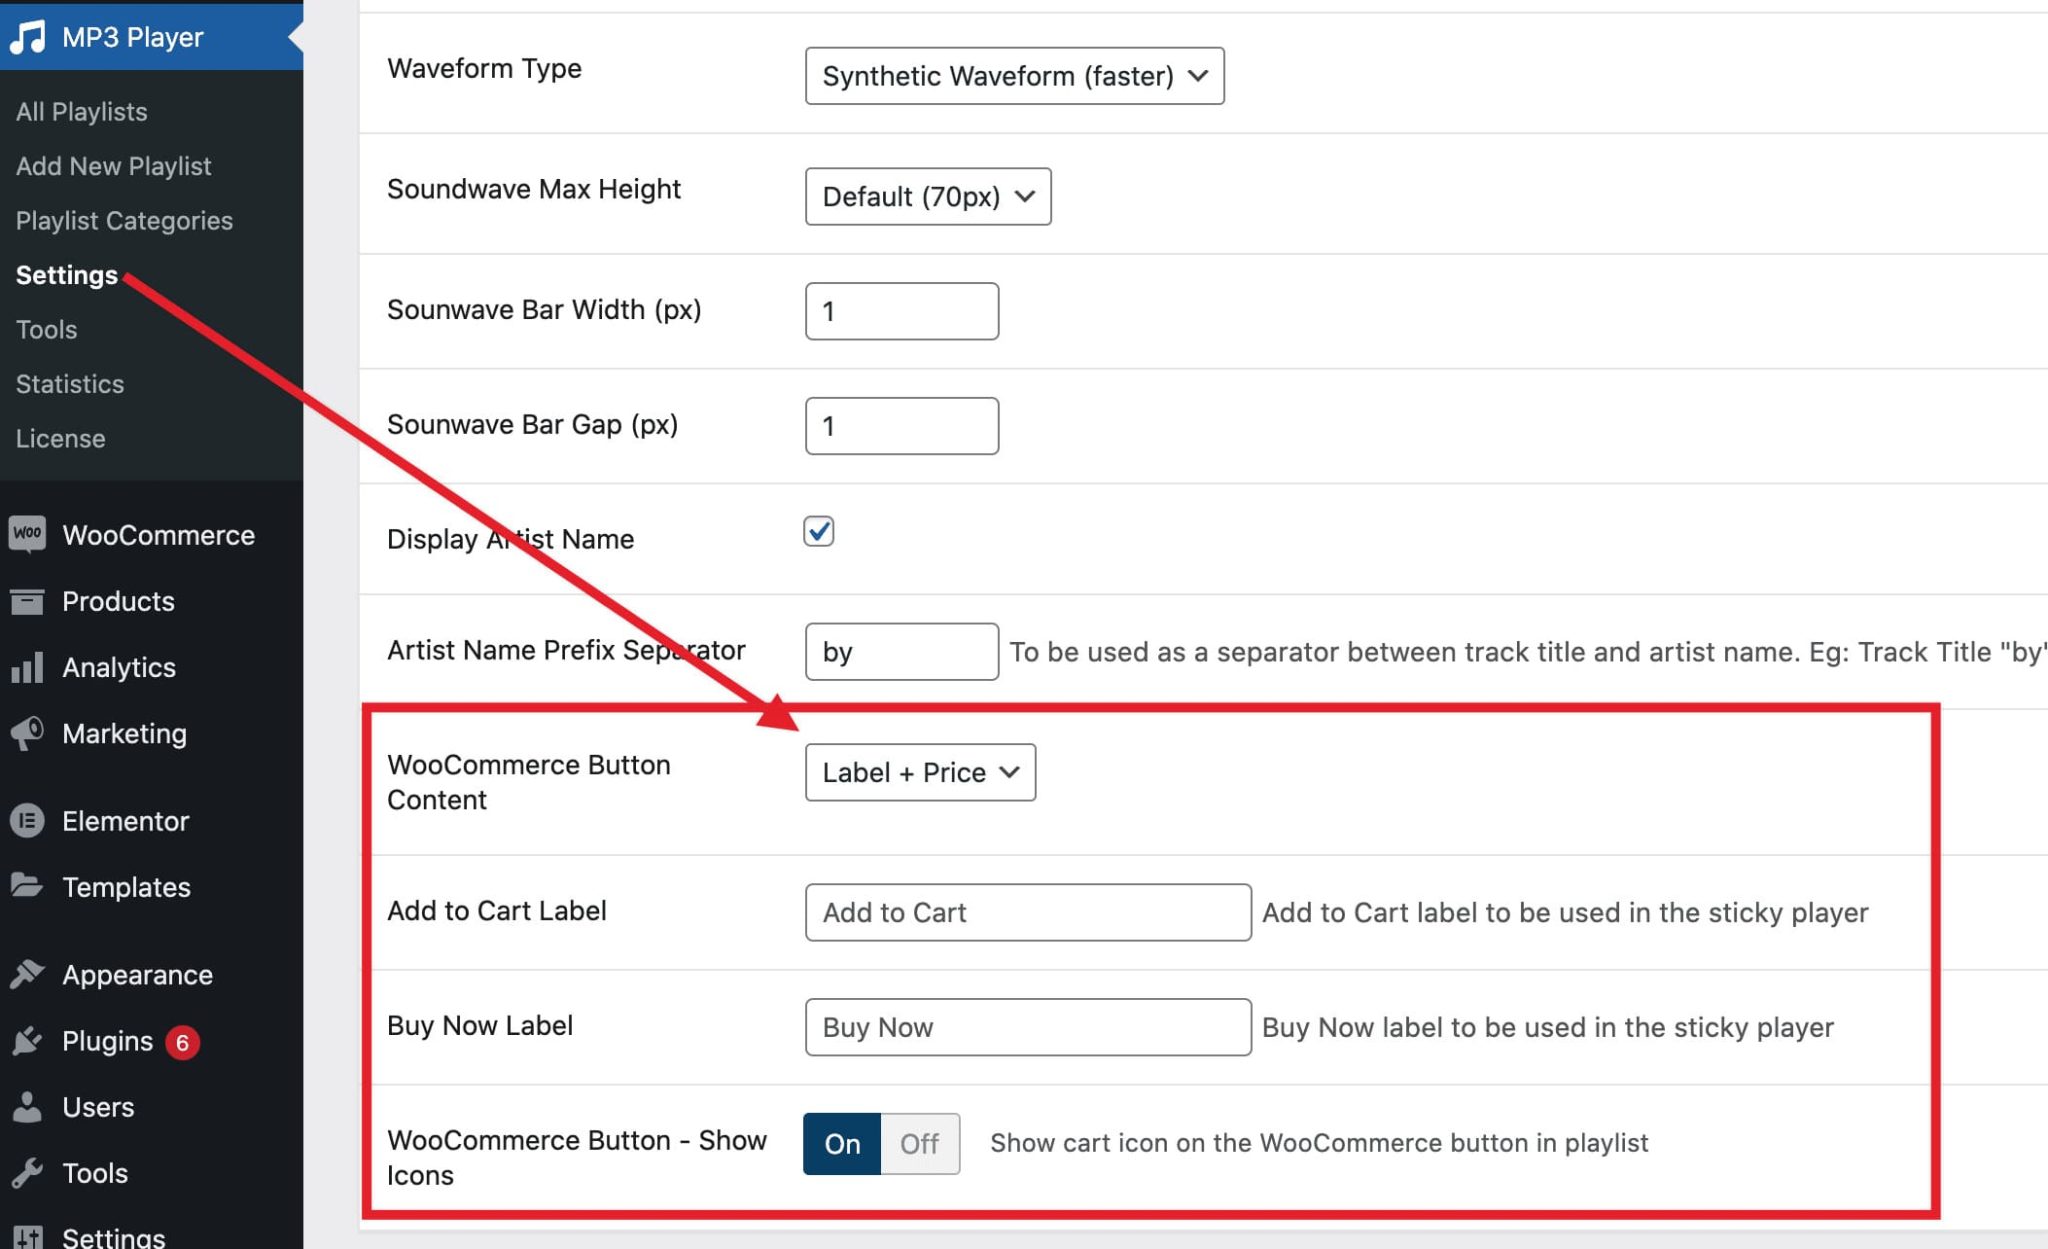This screenshot has height=1249, width=2048.
Task: Click the Display Artist Name label
Action: [x=510, y=539]
